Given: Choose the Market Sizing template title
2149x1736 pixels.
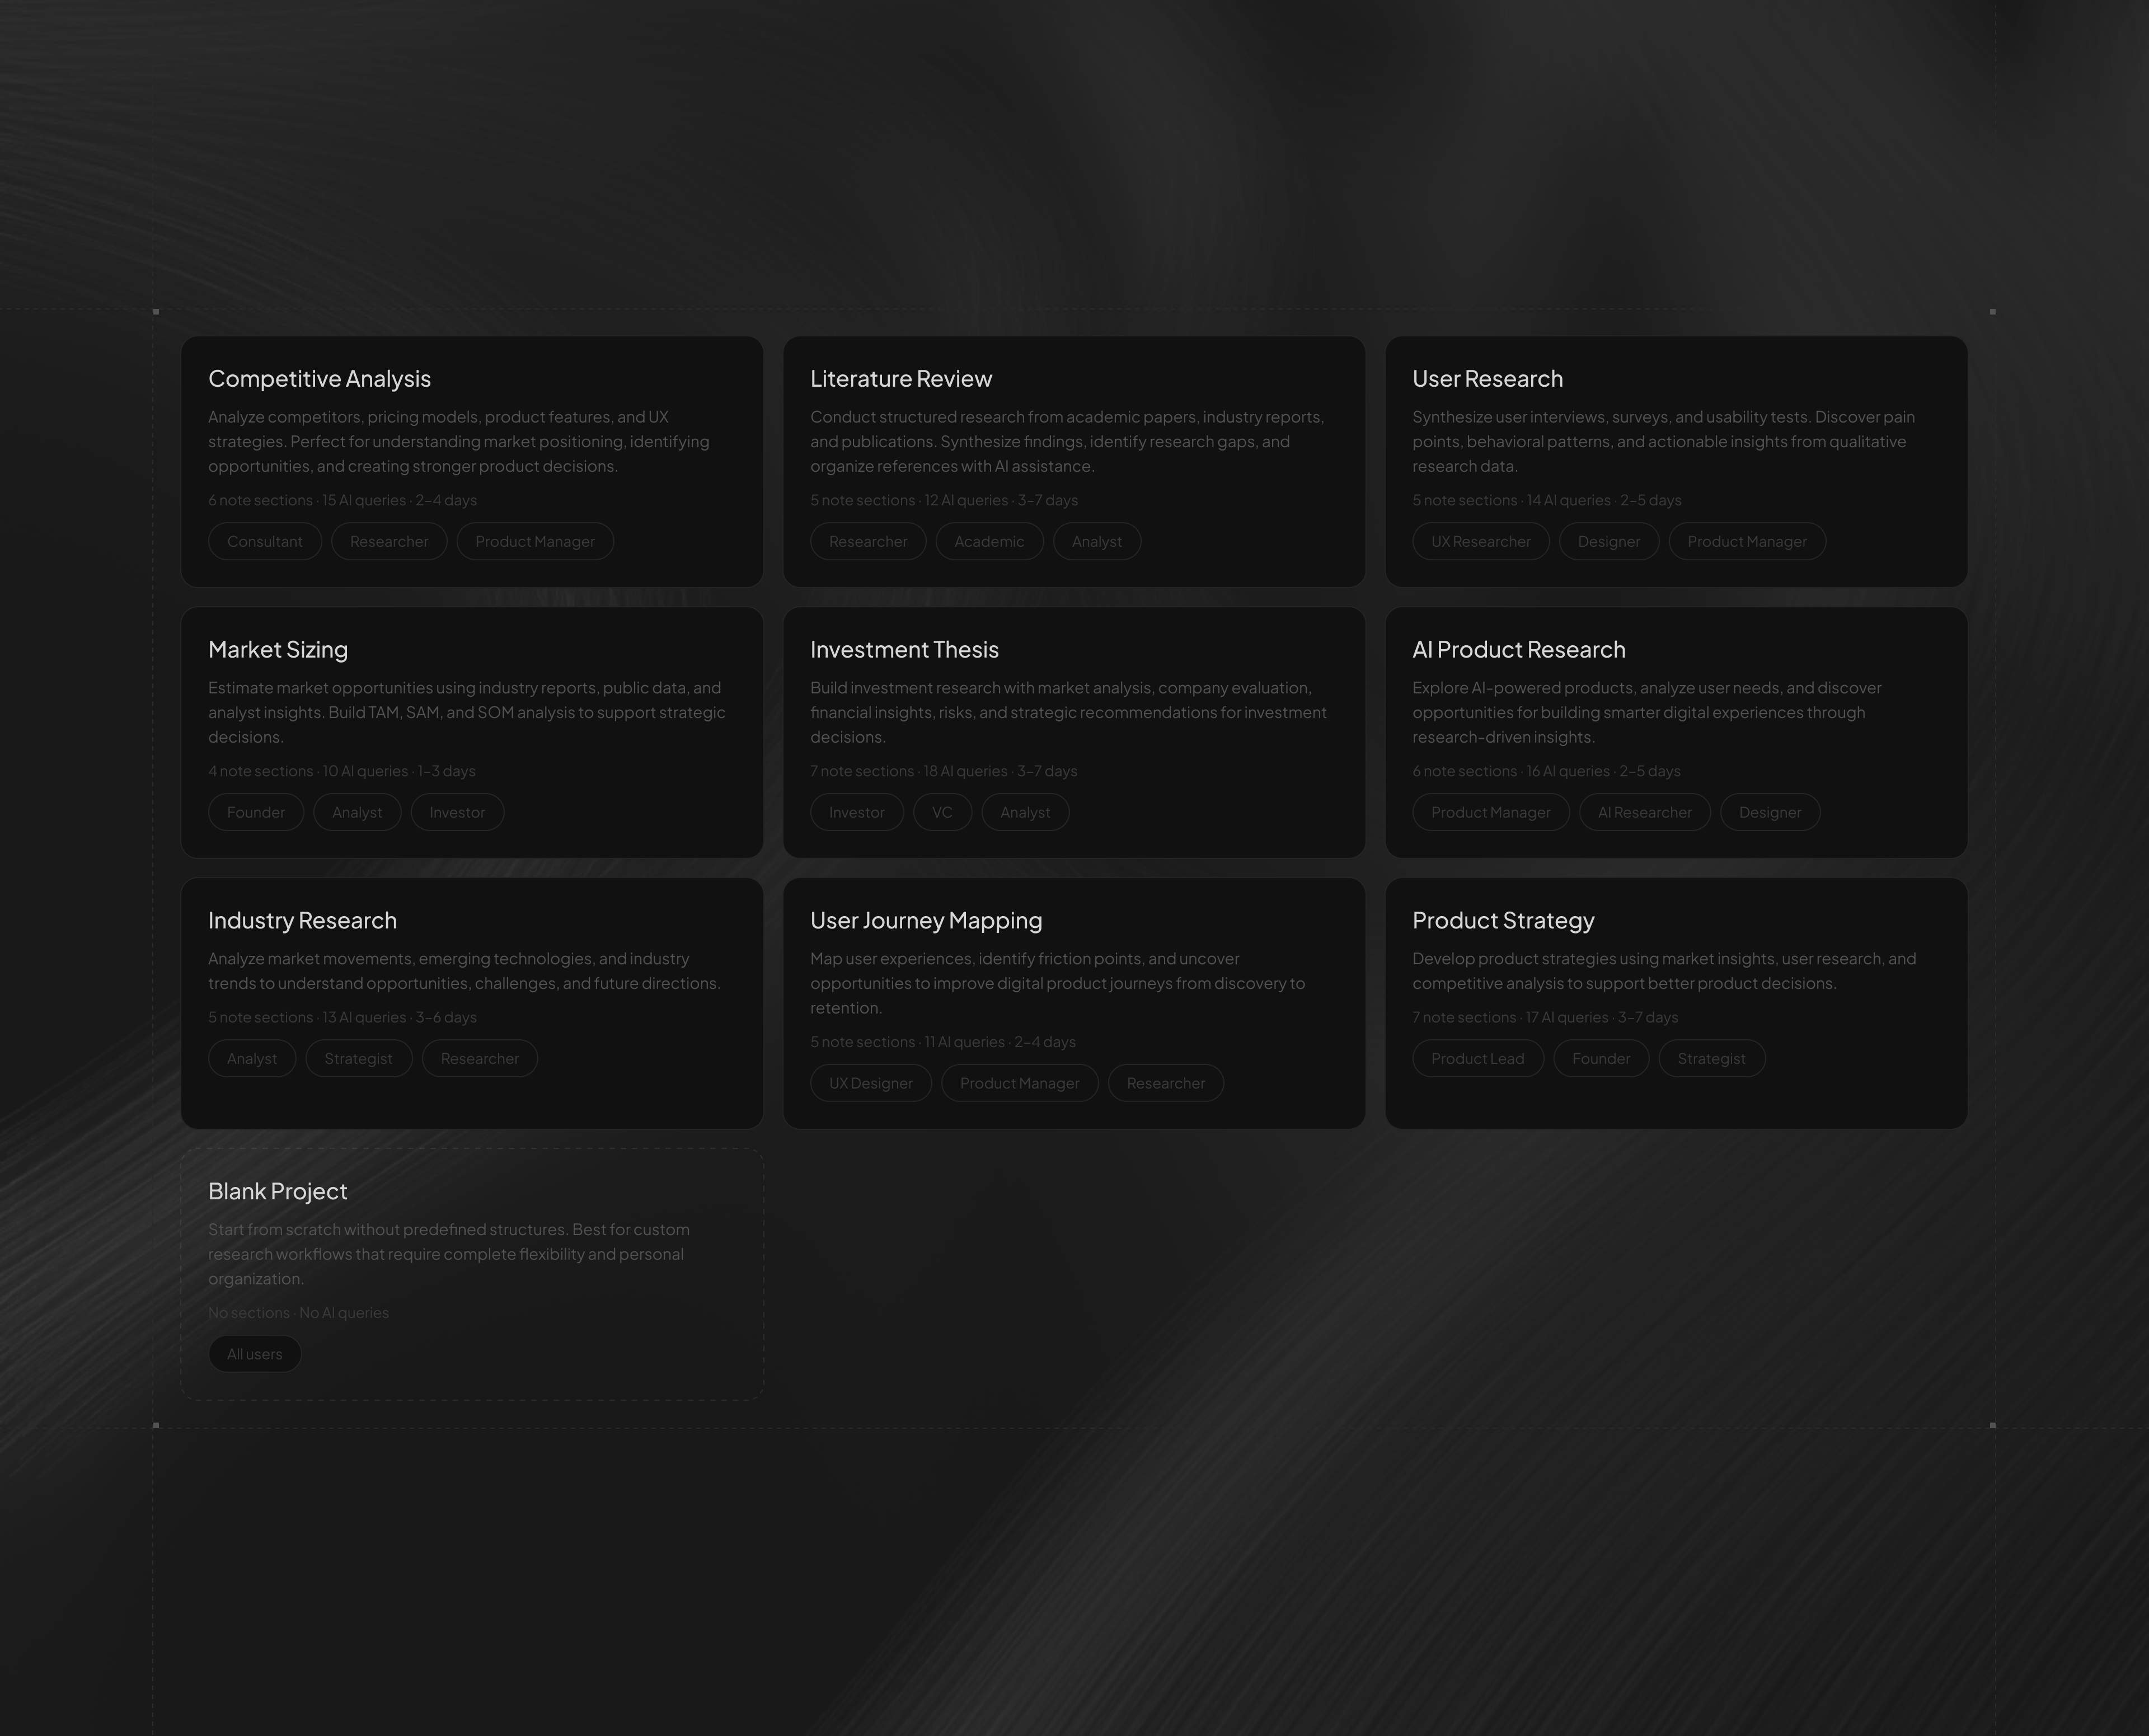Looking at the screenshot, I should coord(278,650).
